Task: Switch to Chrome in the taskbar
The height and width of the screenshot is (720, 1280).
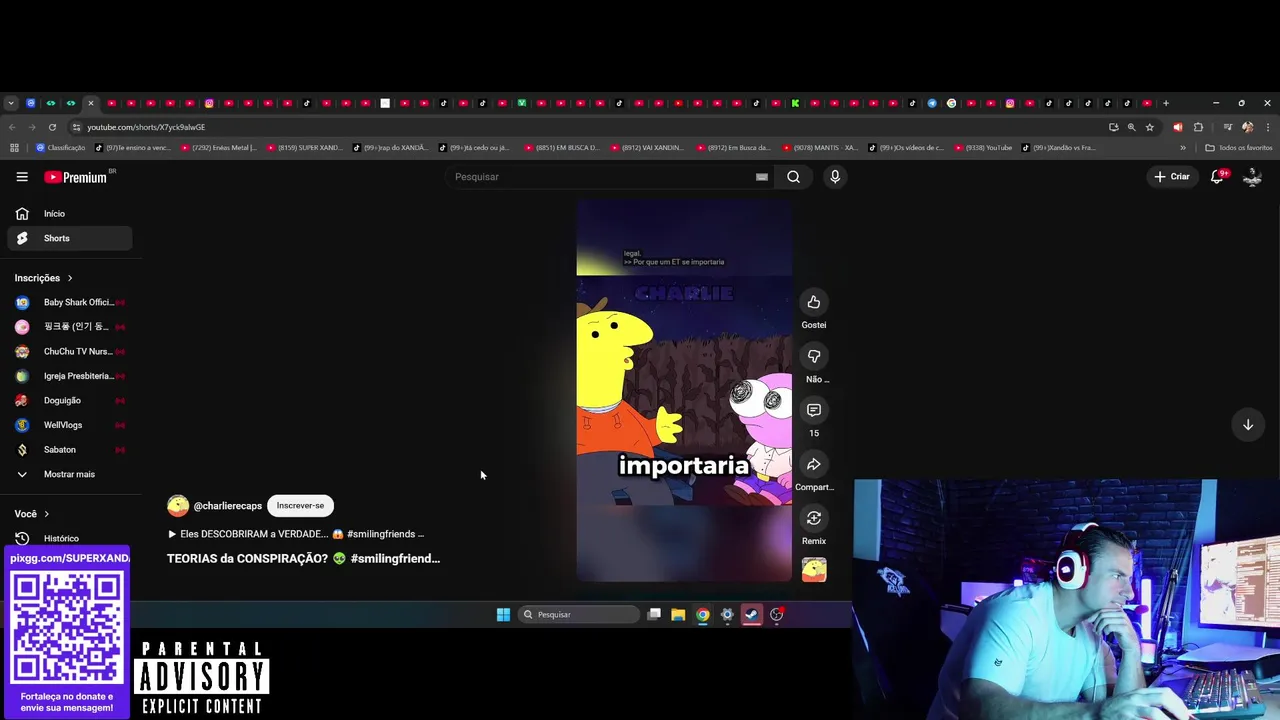Action: (x=703, y=614)
